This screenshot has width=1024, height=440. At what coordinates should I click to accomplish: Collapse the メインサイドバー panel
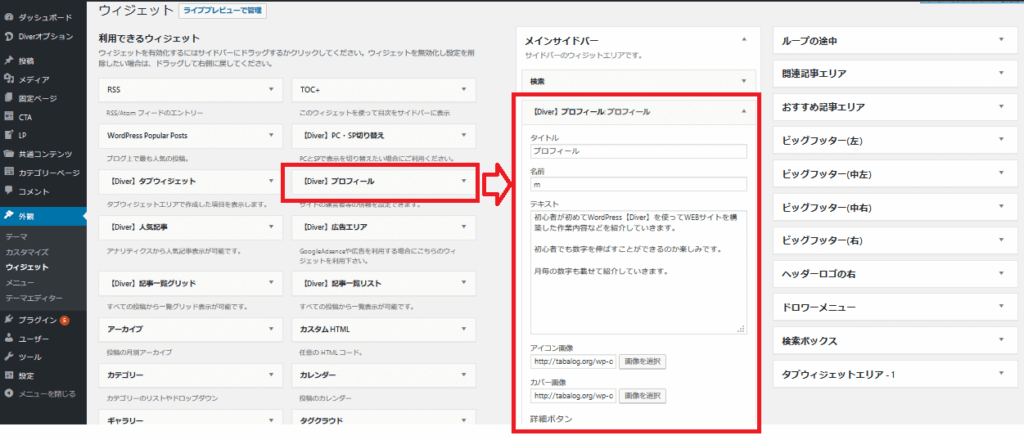click(x=744, y=38)
